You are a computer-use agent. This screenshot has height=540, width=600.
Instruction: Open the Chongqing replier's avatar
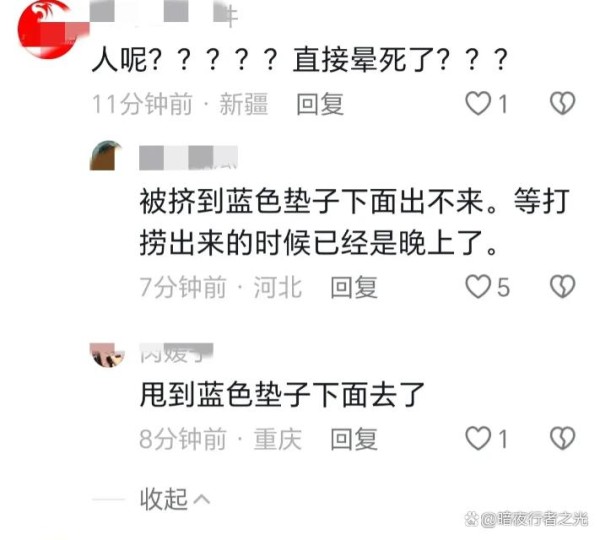(107, 355)
